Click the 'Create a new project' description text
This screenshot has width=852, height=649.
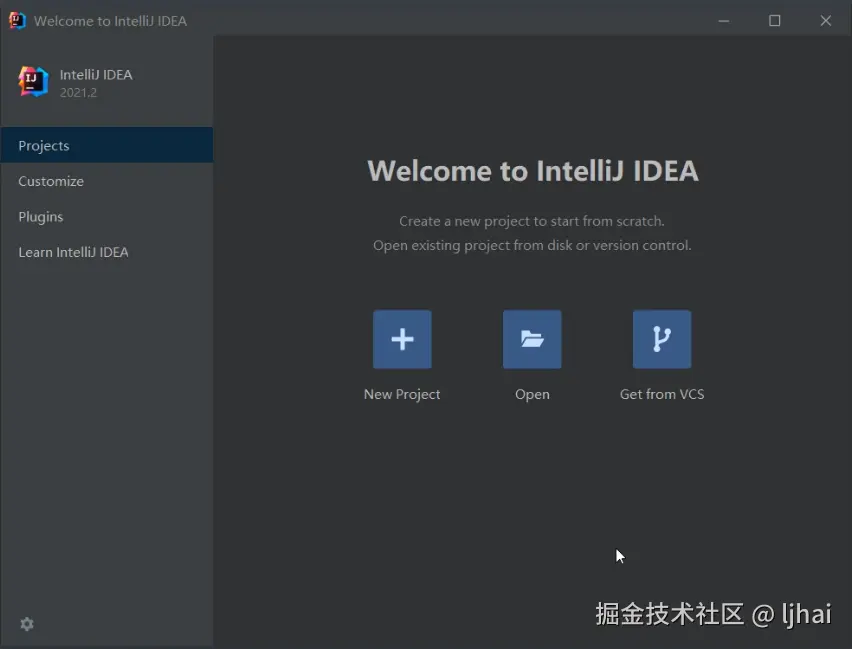click(532, 221)
